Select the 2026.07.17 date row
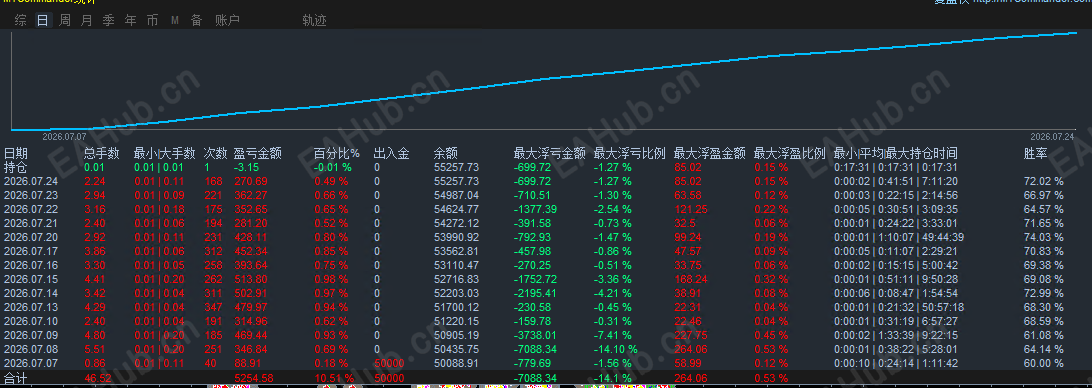This screenshot has width=1092, height=388. click(31, 251)
